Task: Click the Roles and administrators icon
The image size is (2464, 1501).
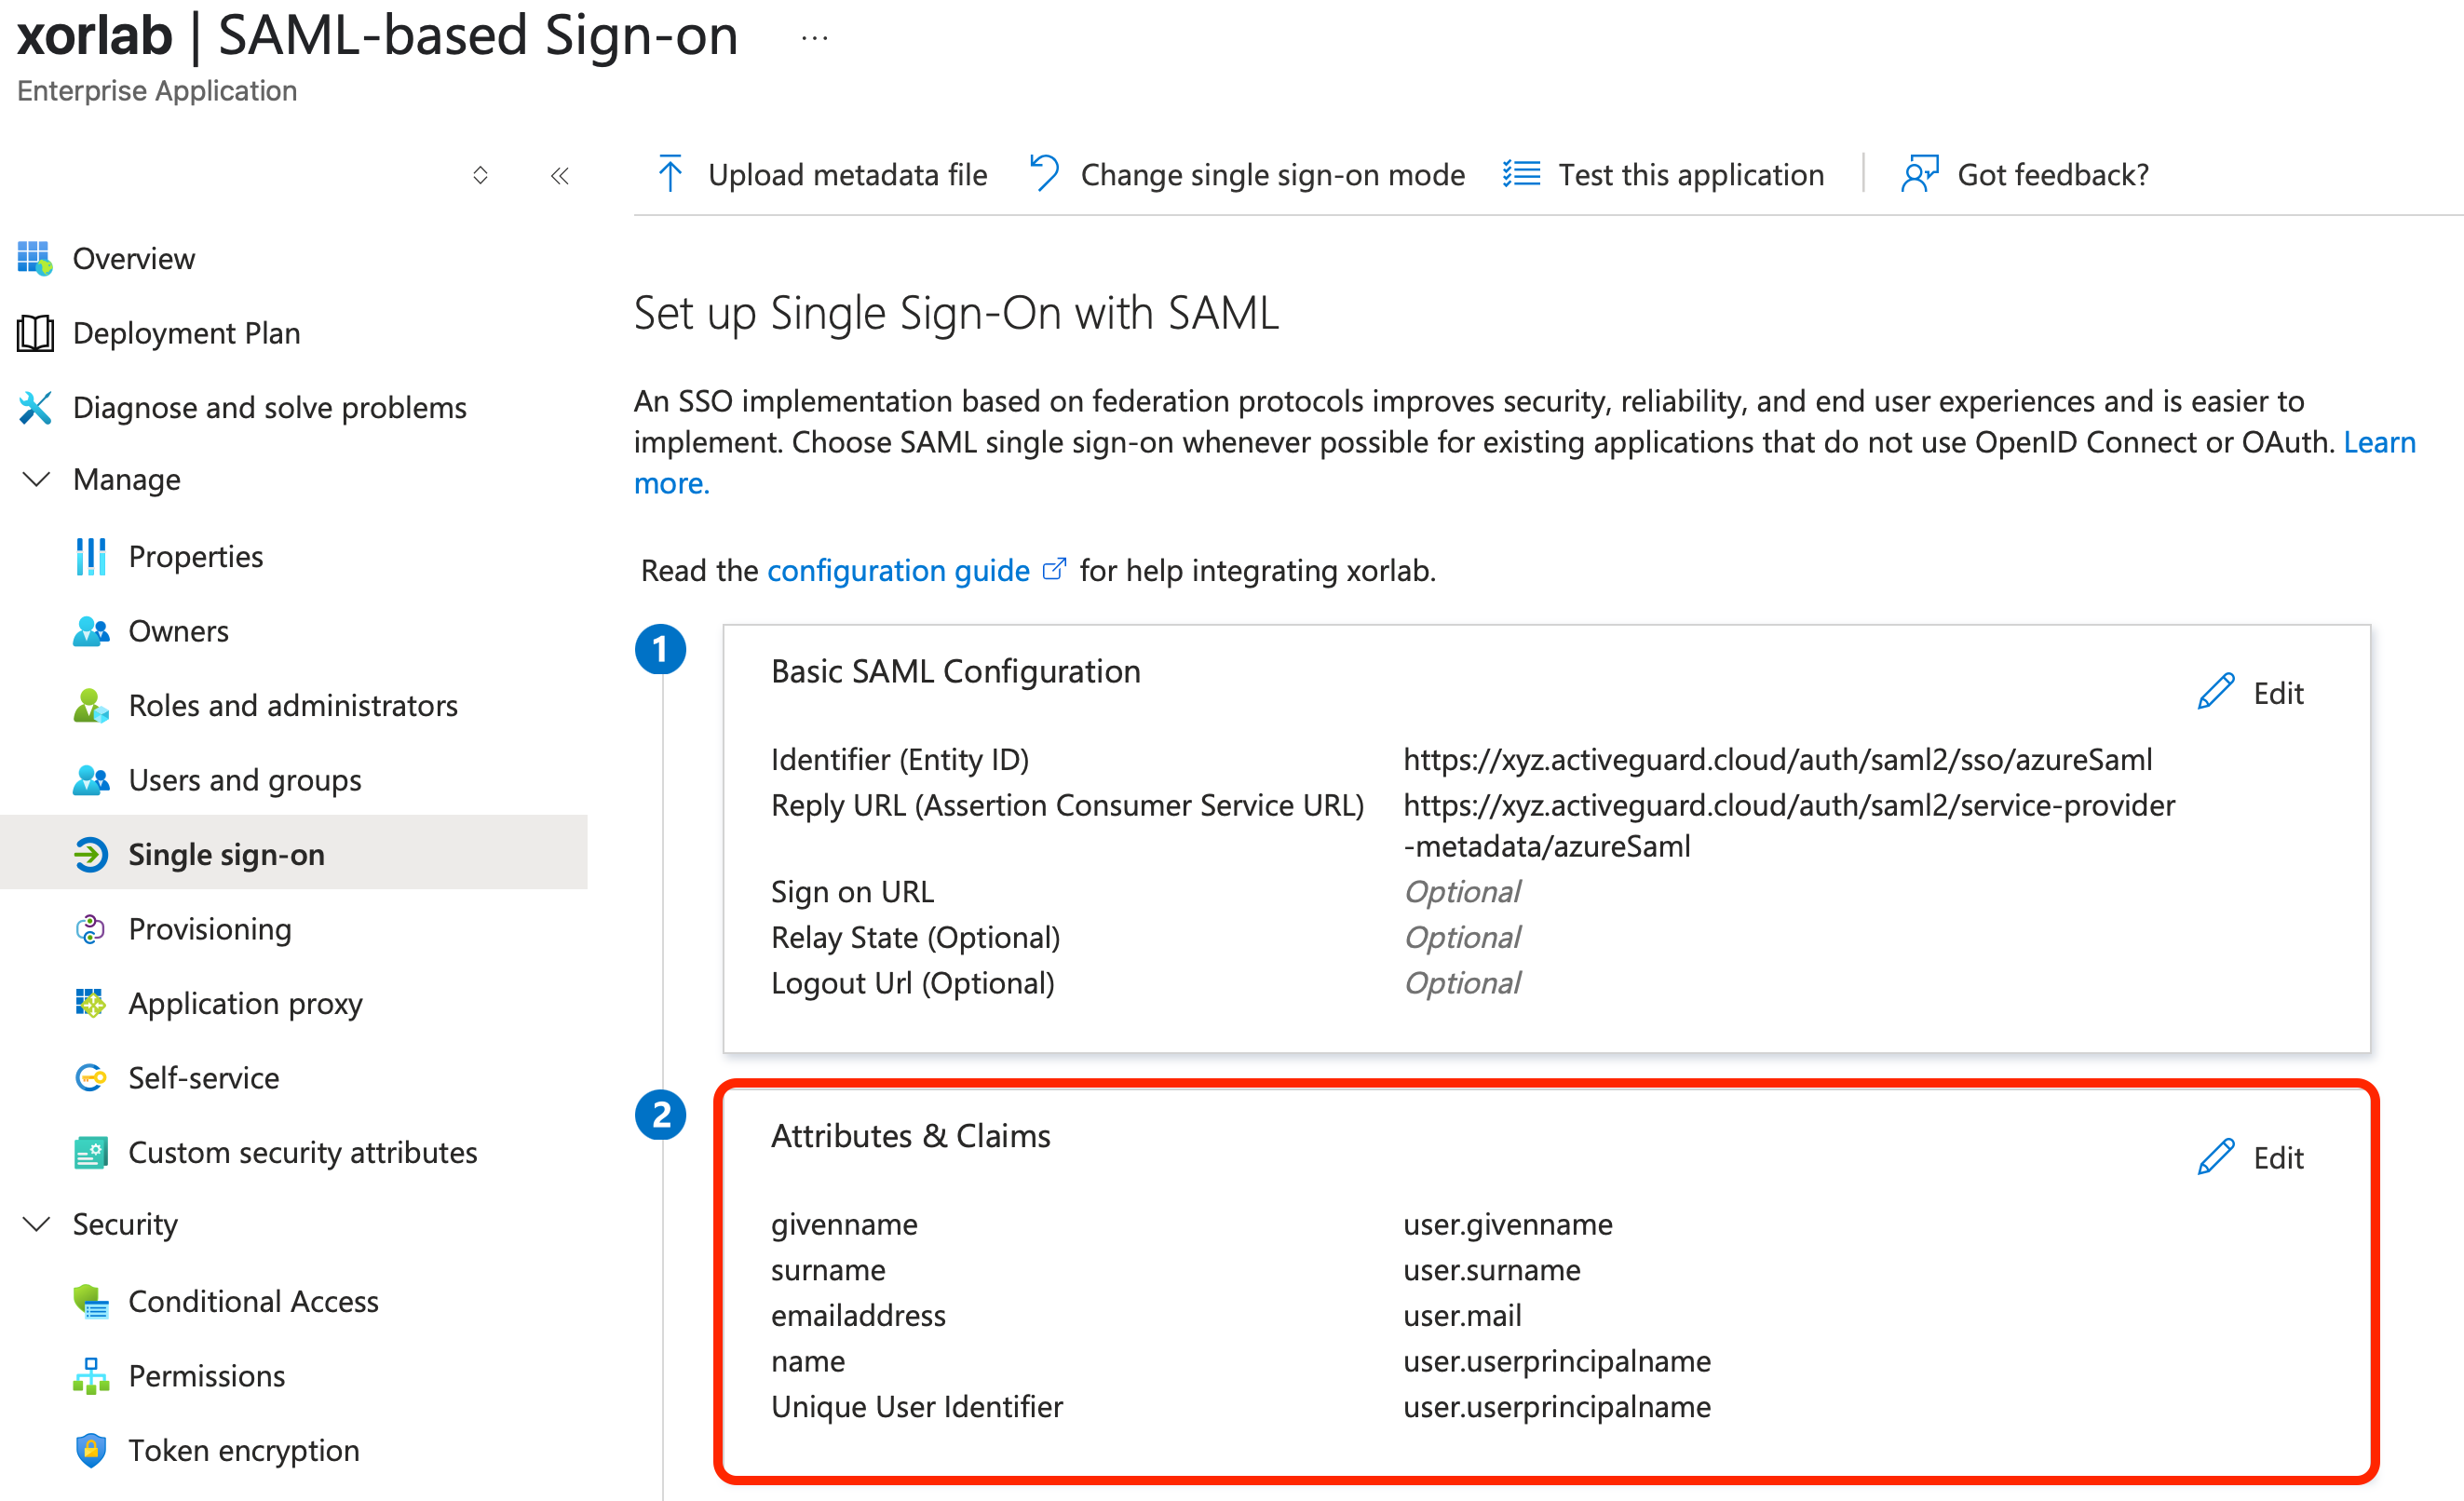Action: (x=91, y=705)
